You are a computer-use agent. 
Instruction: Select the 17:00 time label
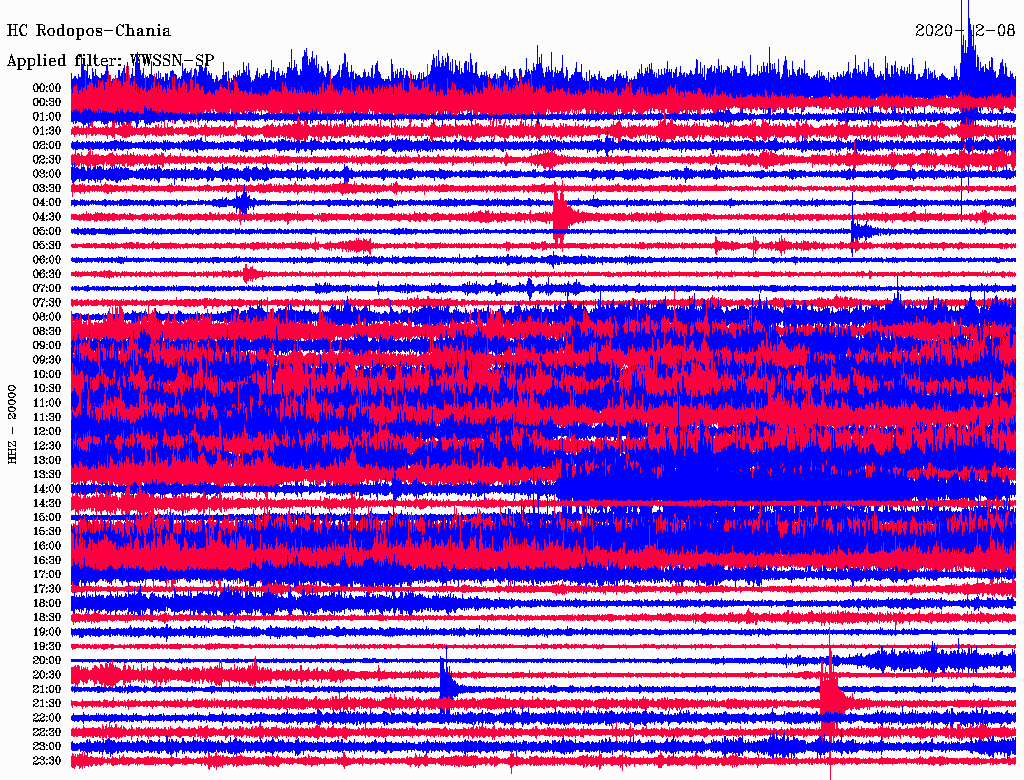(x=46, y=575)
